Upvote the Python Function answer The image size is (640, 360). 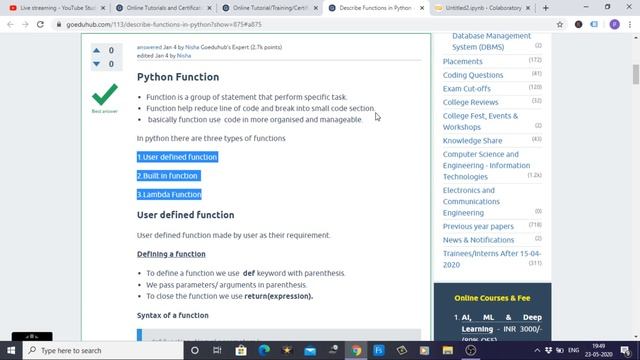pyautogui.click(x=96, y=50)
